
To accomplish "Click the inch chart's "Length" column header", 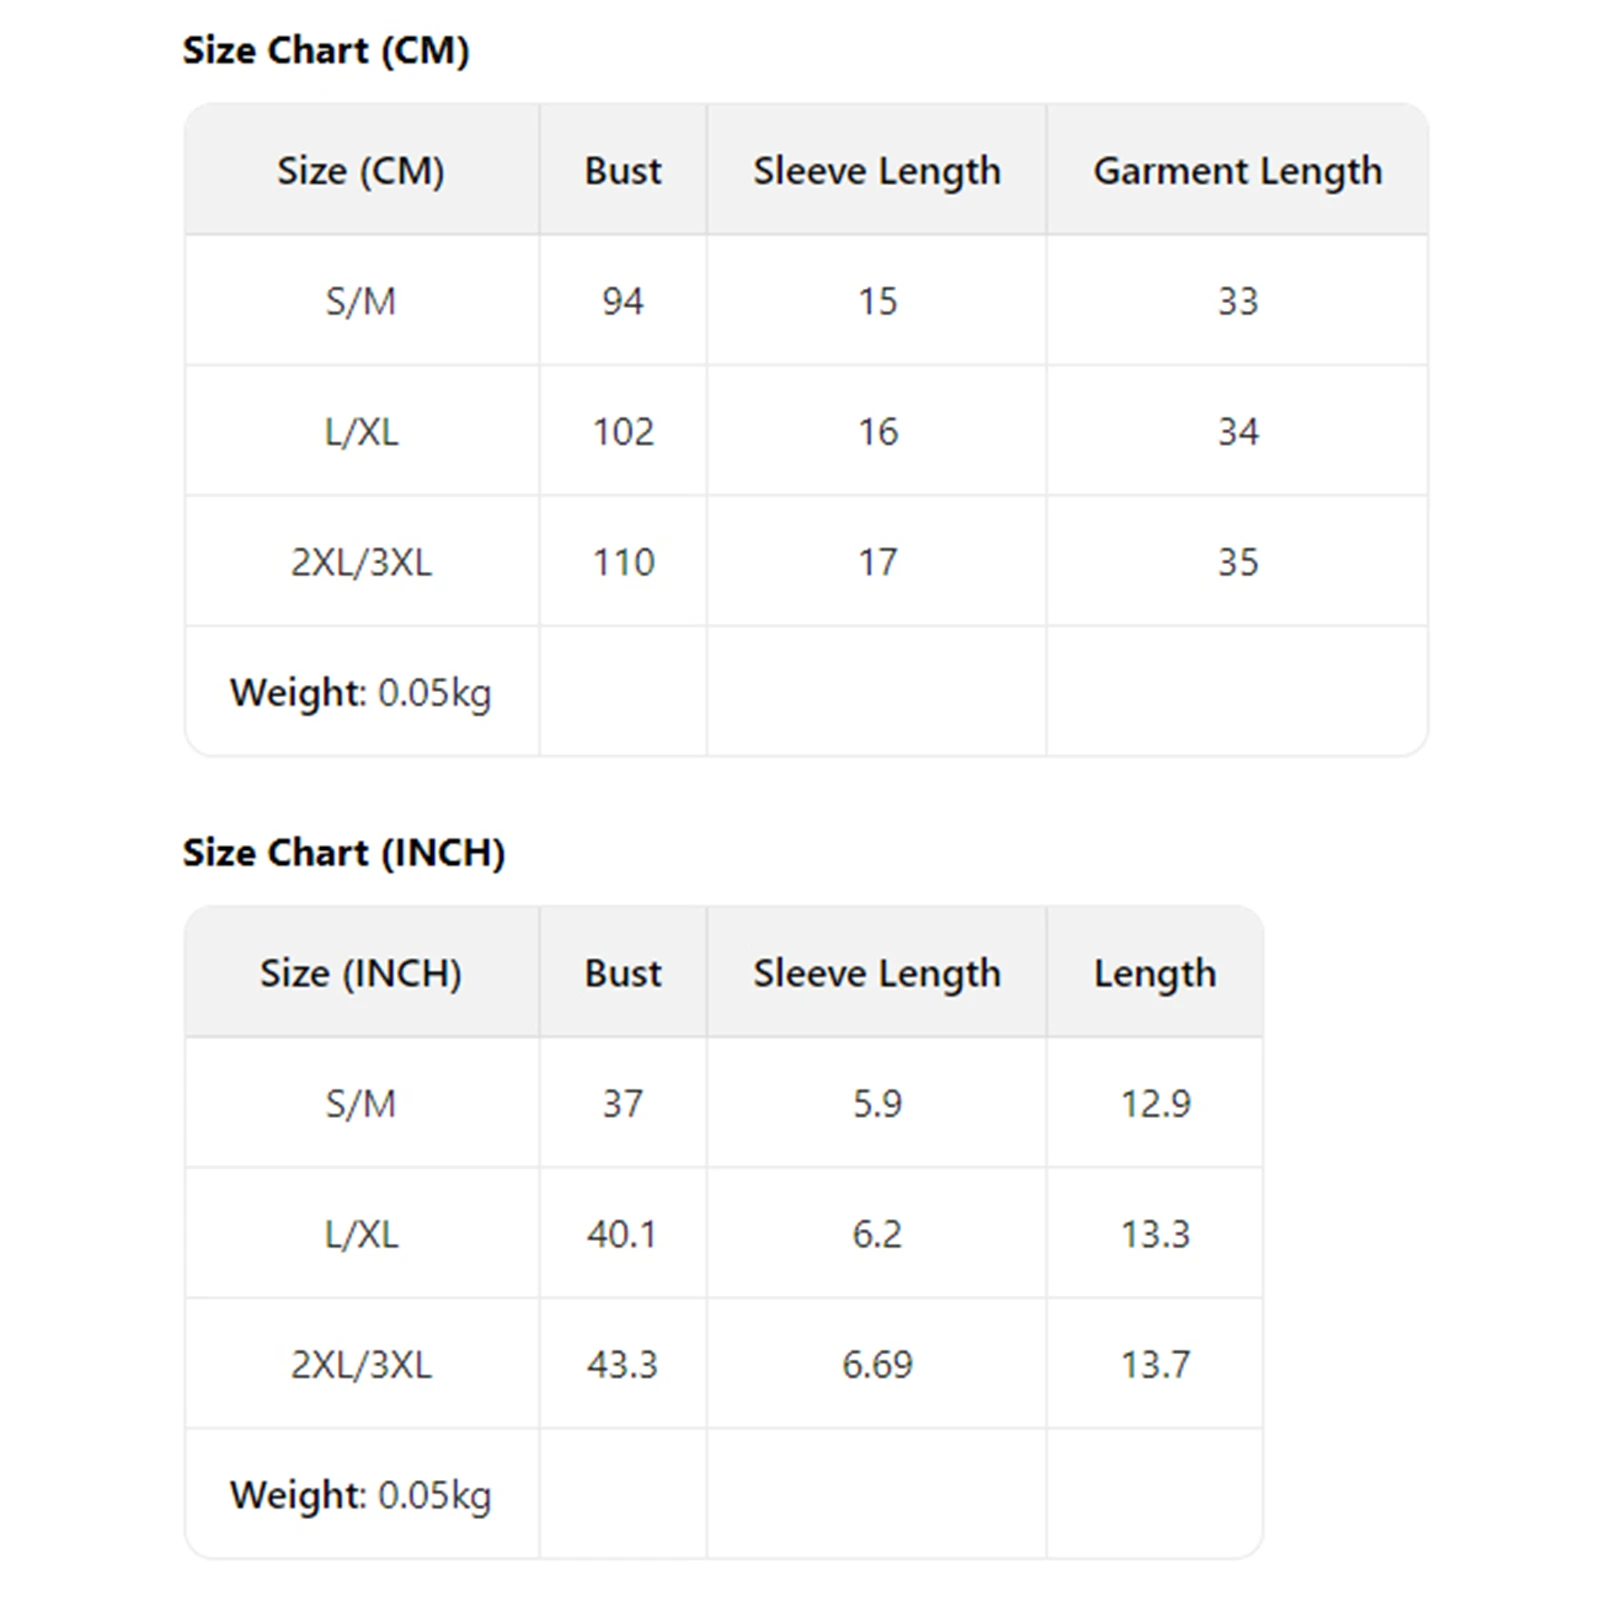I will [x=1155, y=973].
